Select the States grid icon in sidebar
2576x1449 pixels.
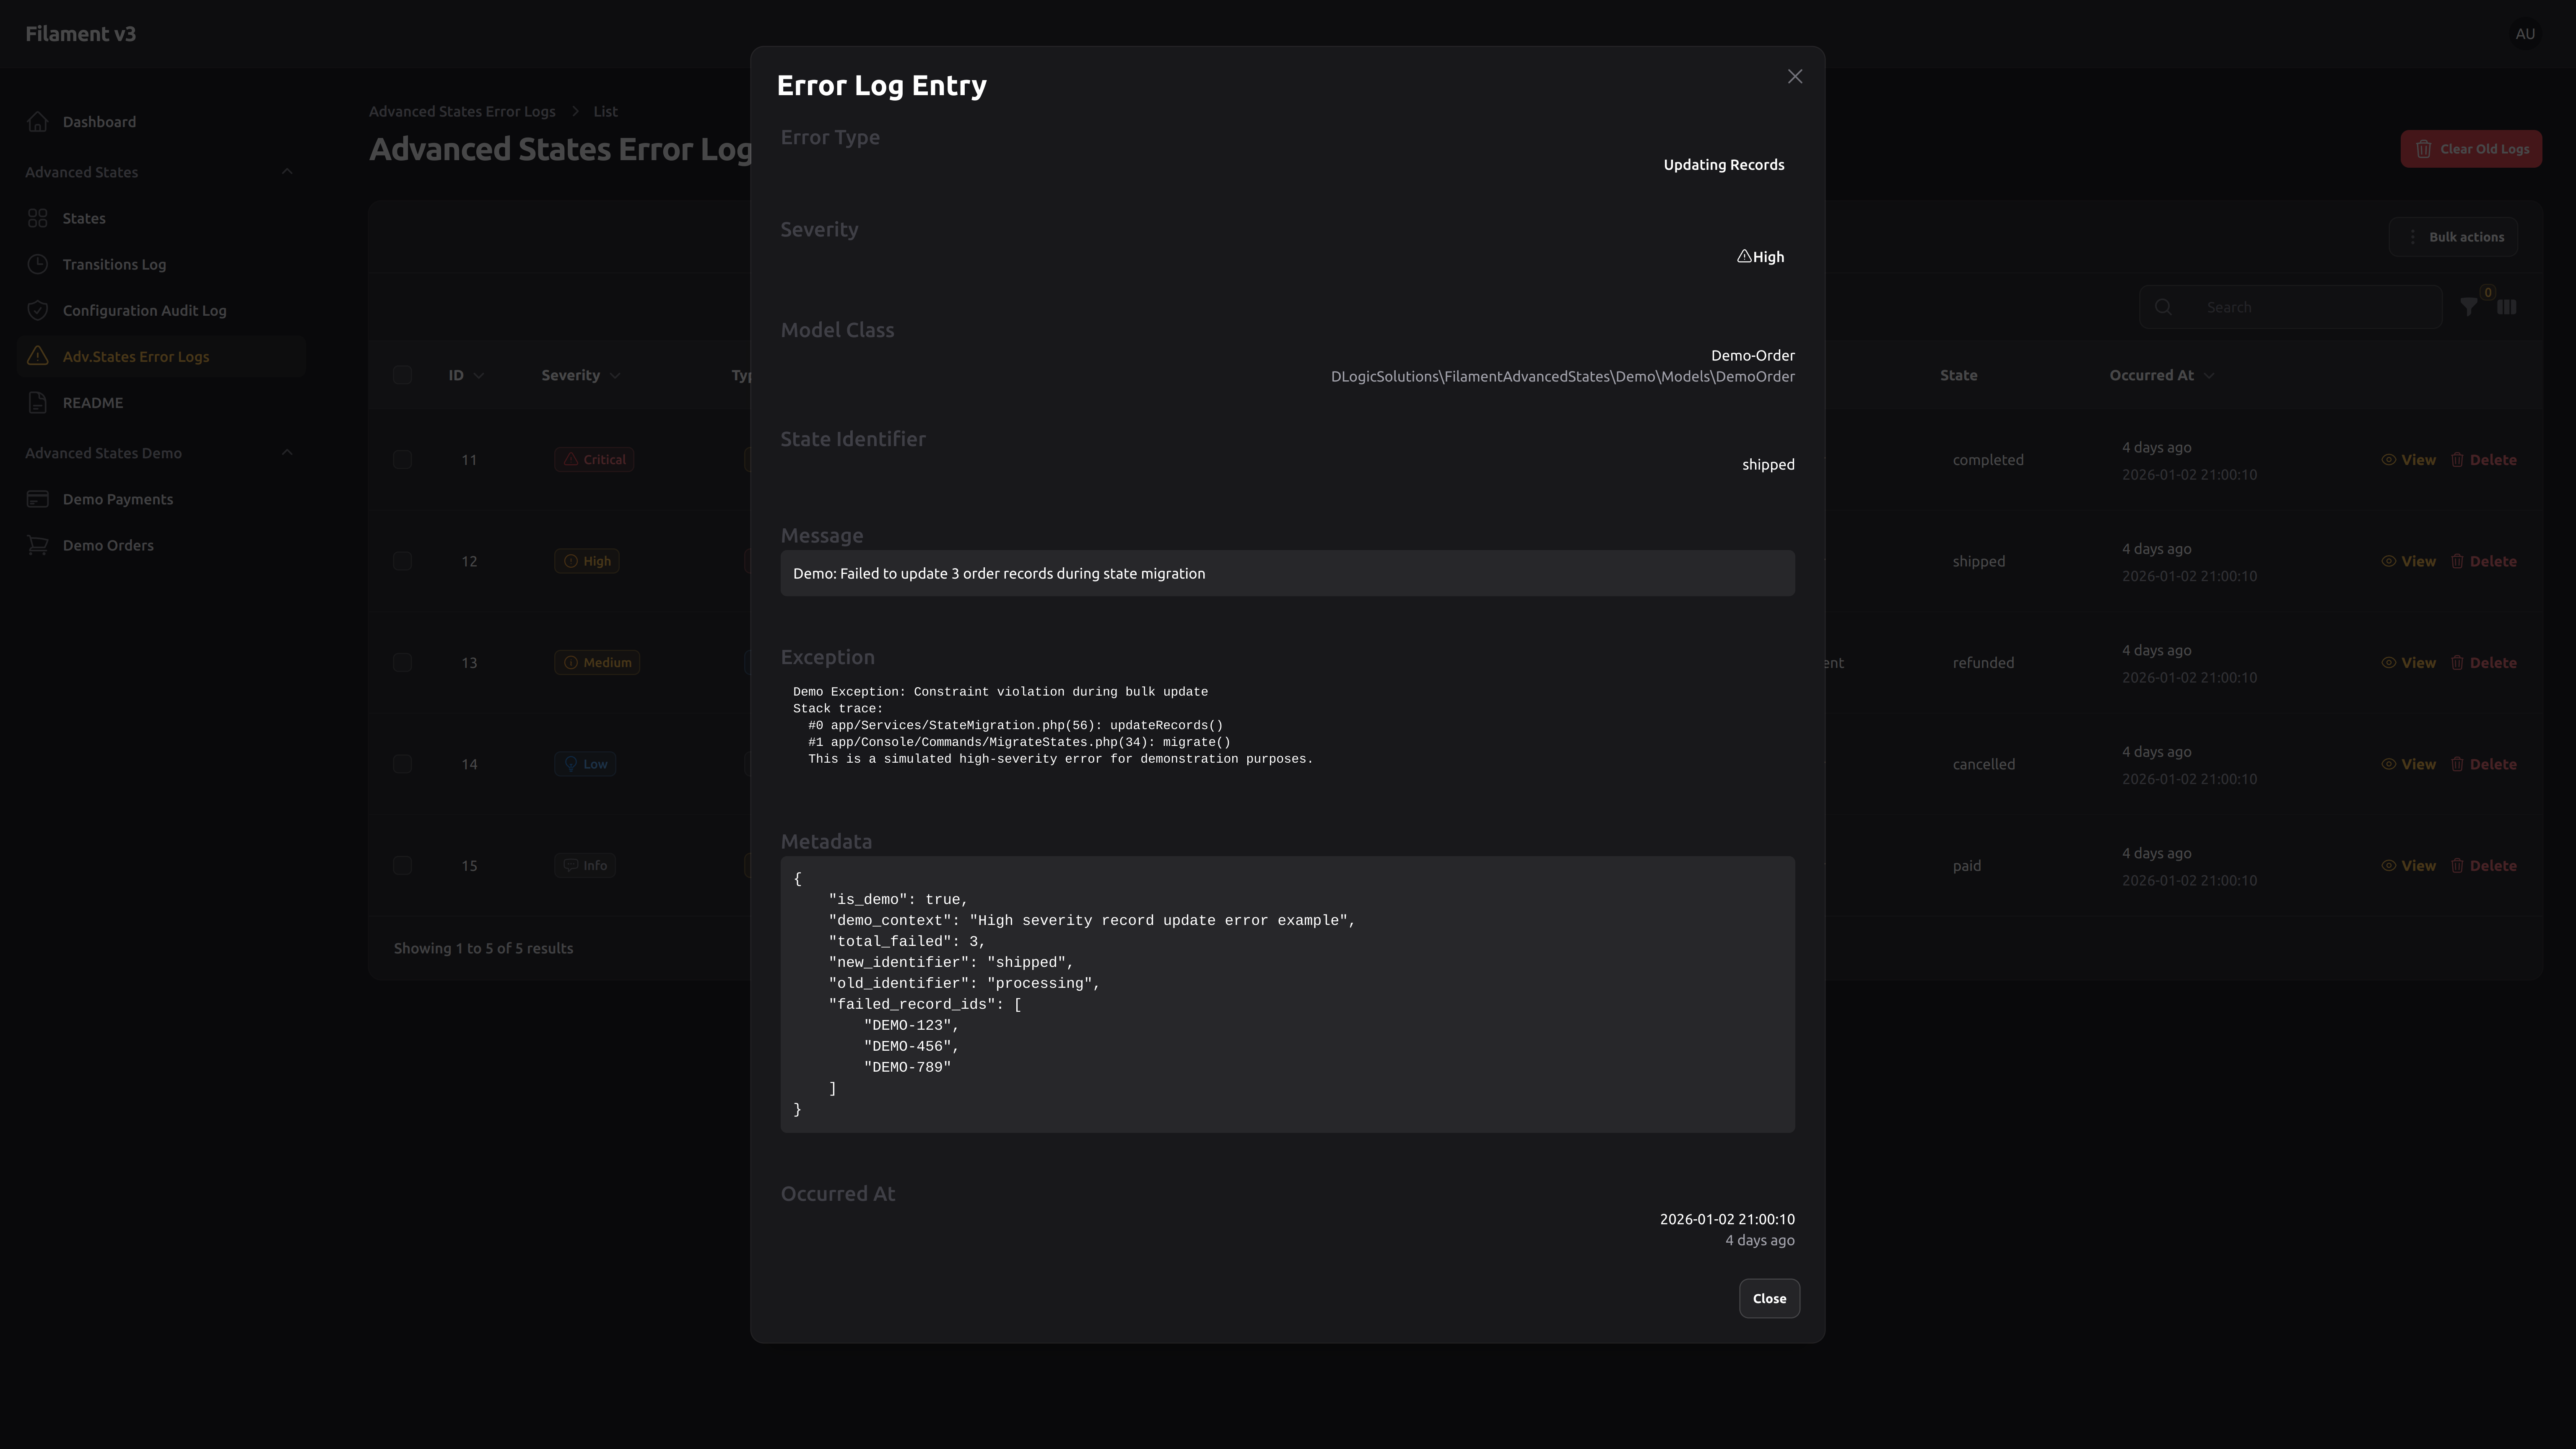[38, 217]
